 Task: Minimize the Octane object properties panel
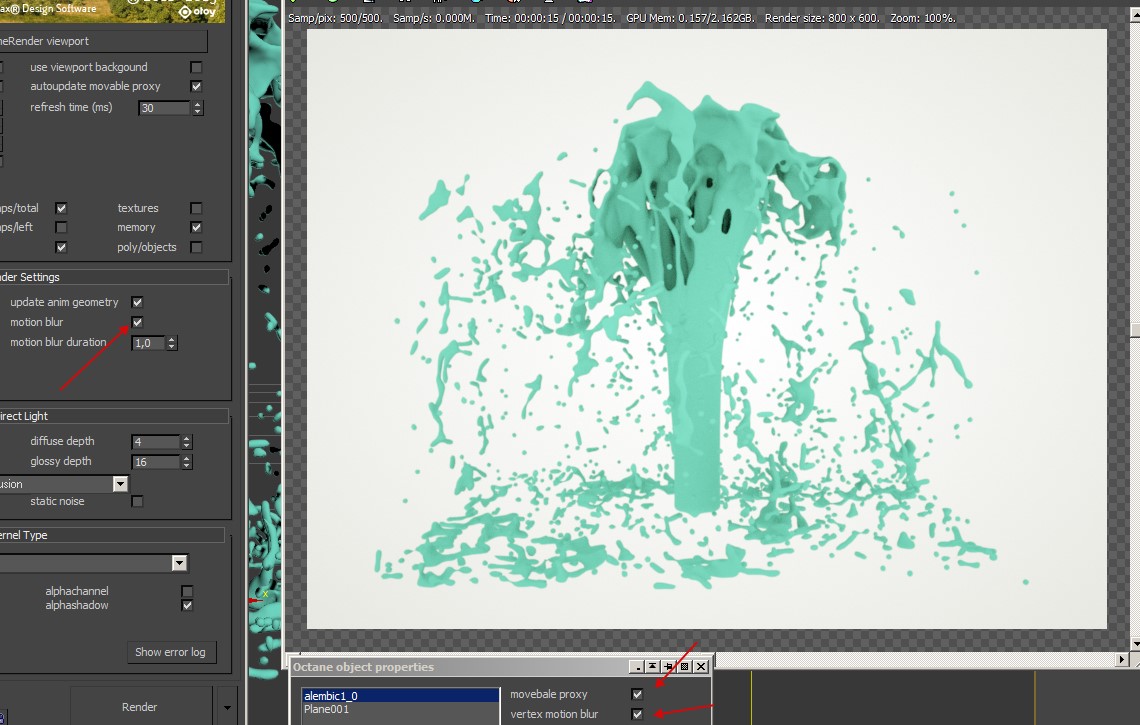click(637, 667)
